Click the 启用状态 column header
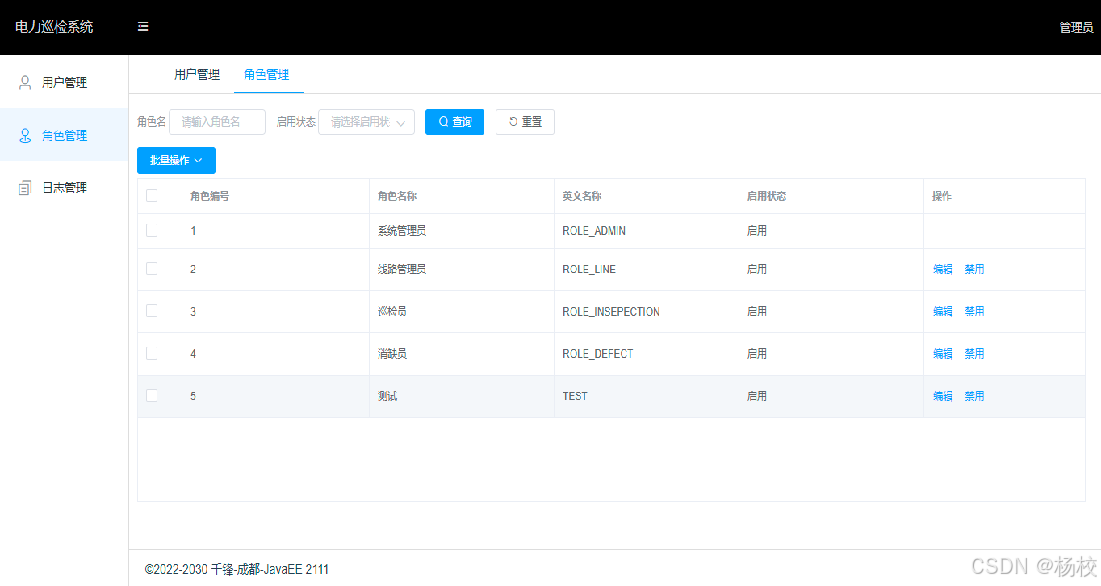Viewport: 1101px width, 586px height. coord(766,196)
